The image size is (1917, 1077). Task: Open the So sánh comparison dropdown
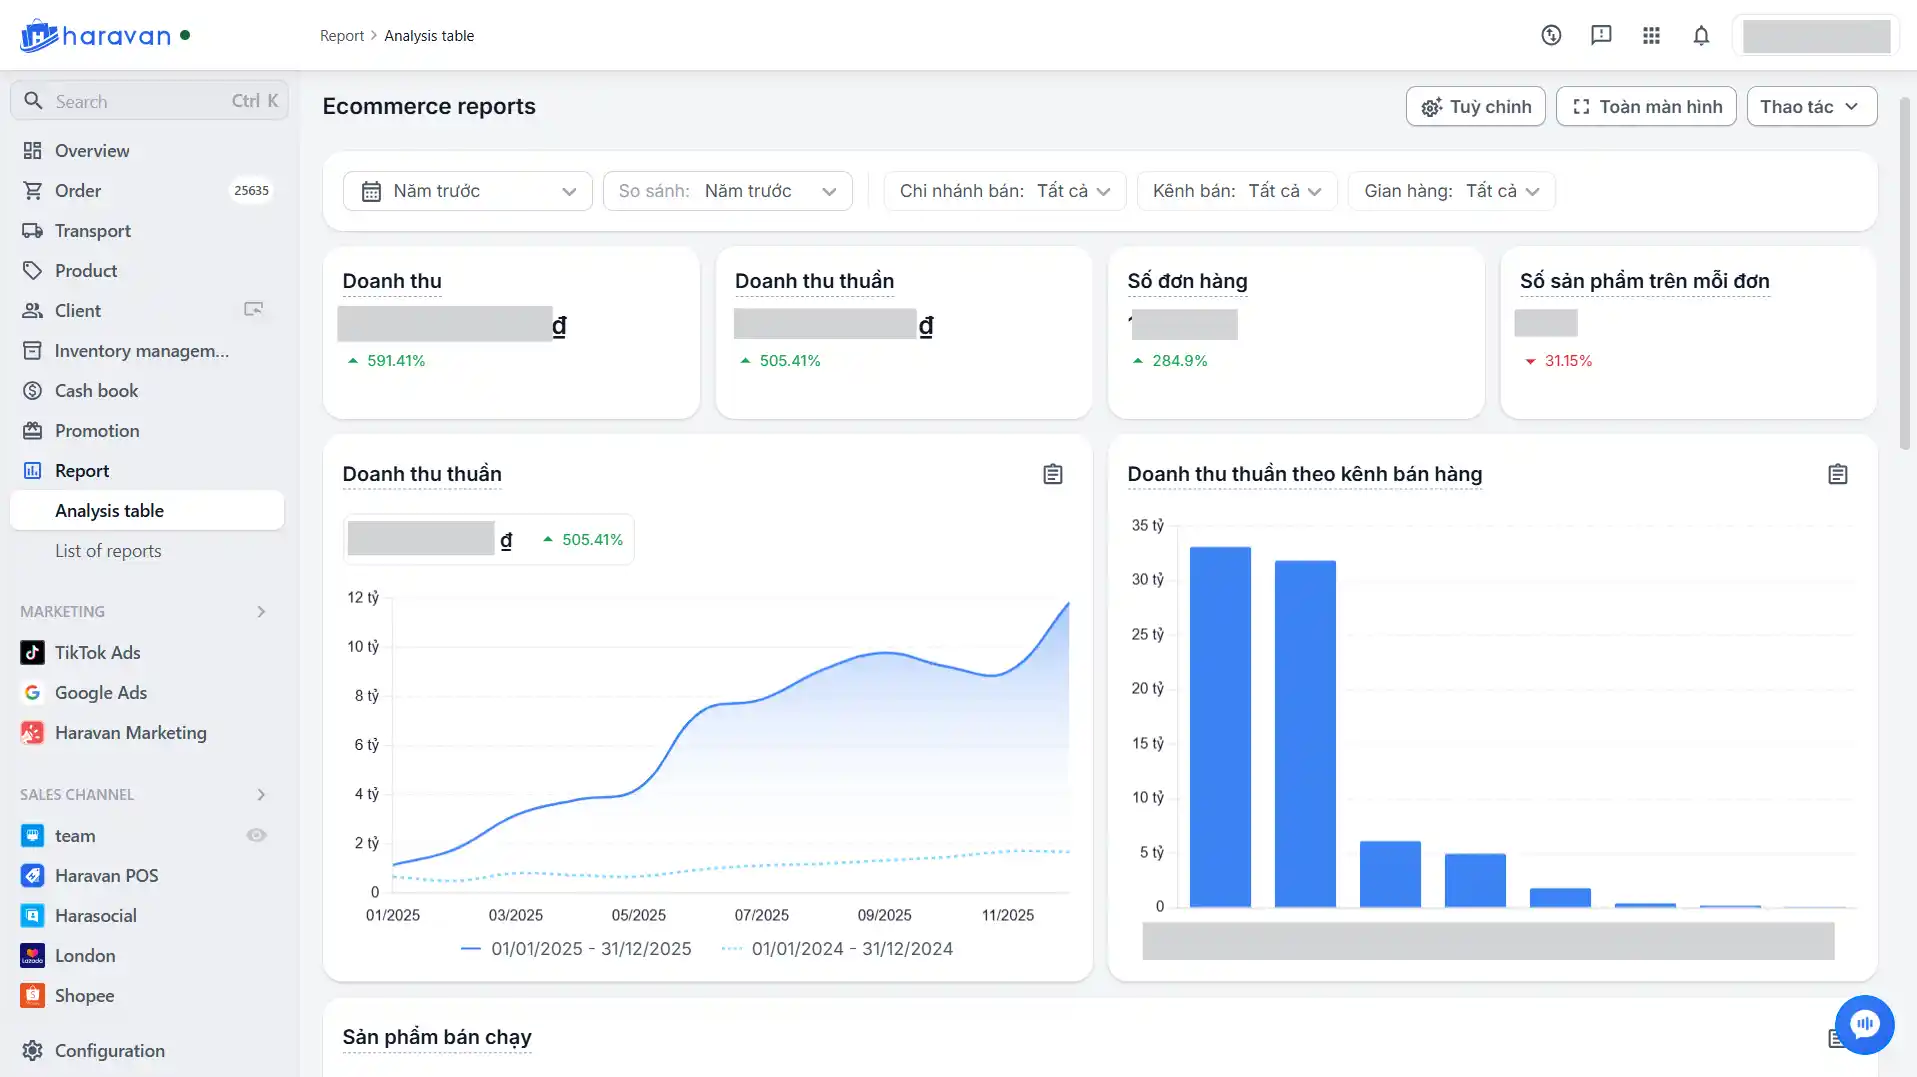[728, 191]
